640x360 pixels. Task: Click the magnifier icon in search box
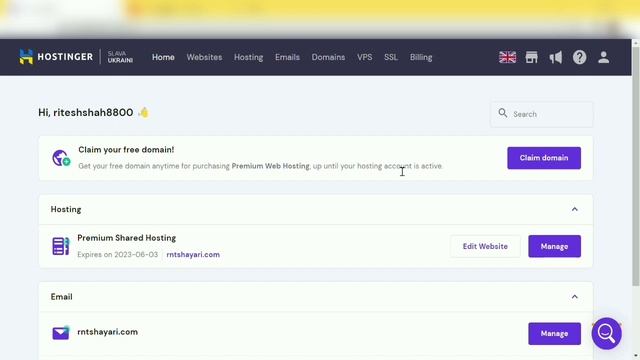(x=503, y=113)
